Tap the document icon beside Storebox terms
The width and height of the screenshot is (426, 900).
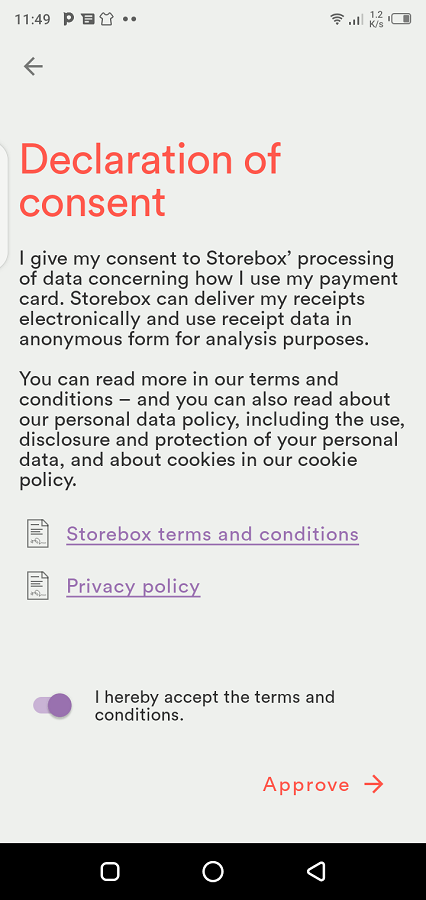click(x=38, y=533)
